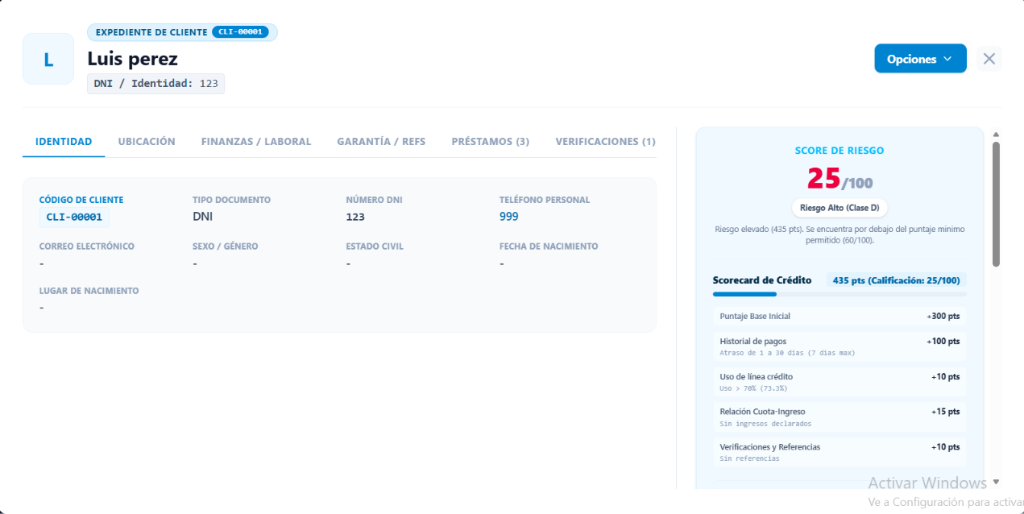Viewport: 1024px width, 514px height.
Task: Click the risk panel scrollbar thumb
Action: [x=996, y=204]
